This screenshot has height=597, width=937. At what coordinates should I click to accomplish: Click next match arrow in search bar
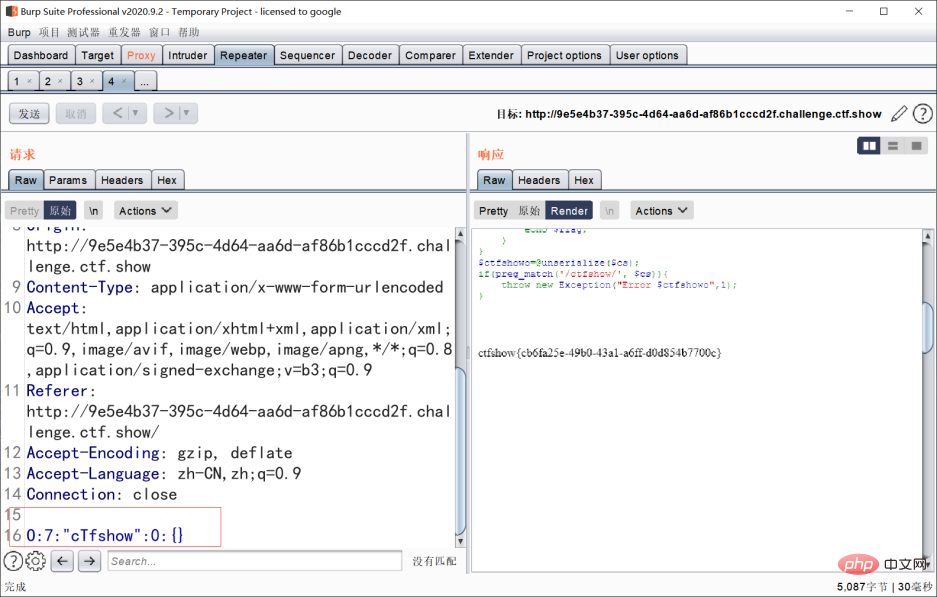tap(90, 561)
